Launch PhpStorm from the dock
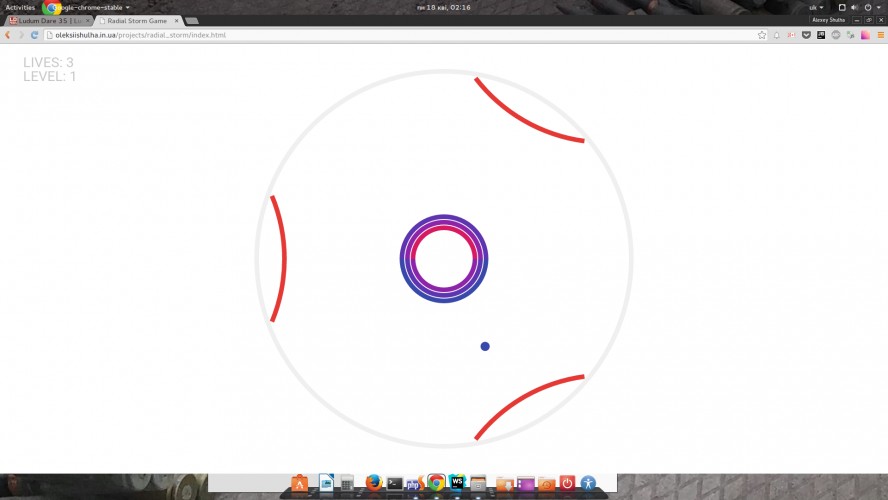The image size is (888, 500). tap(415, 484)
